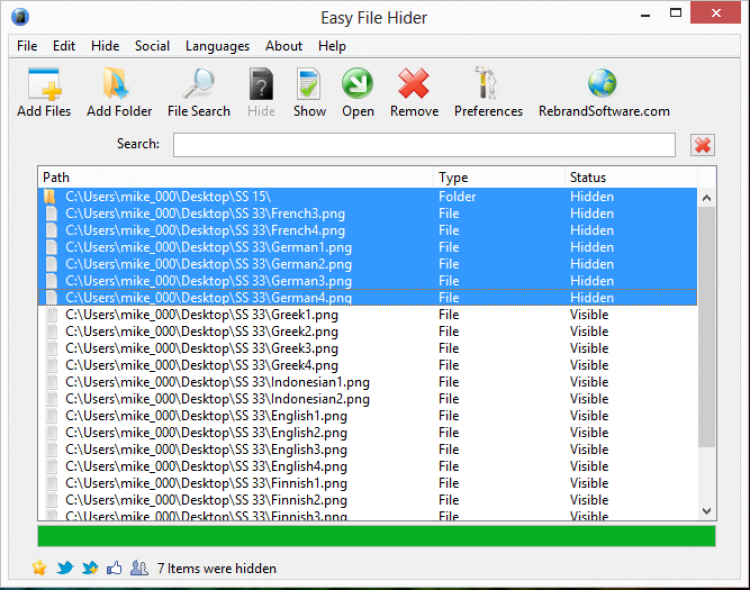Close the Easy File Hider window

tap(716, 13)
